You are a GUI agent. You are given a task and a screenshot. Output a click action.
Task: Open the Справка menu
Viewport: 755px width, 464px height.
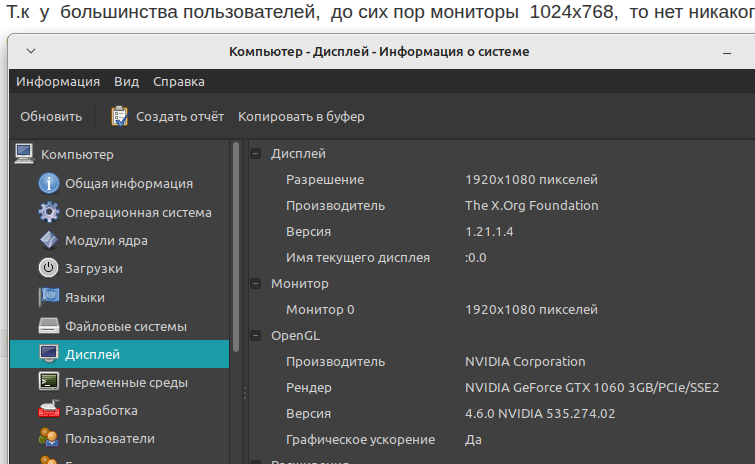coord(180,82)
